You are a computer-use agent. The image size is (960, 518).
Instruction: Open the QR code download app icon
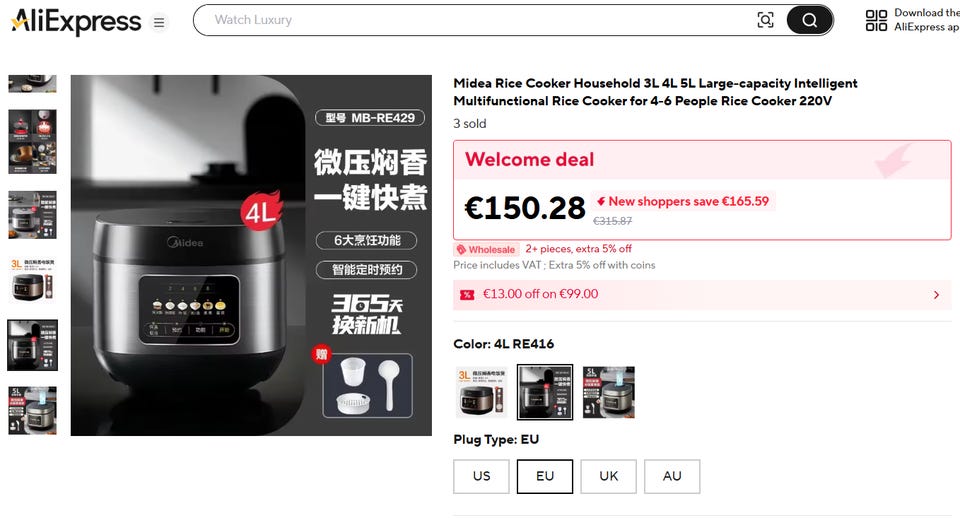click(x=876, y=20)
